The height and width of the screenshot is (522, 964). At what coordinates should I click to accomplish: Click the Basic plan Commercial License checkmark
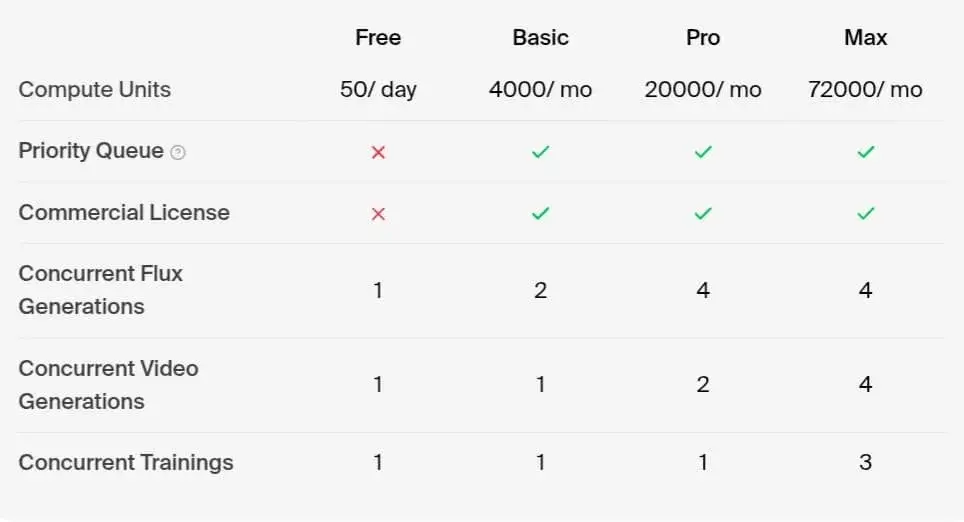tap(541, 213)
